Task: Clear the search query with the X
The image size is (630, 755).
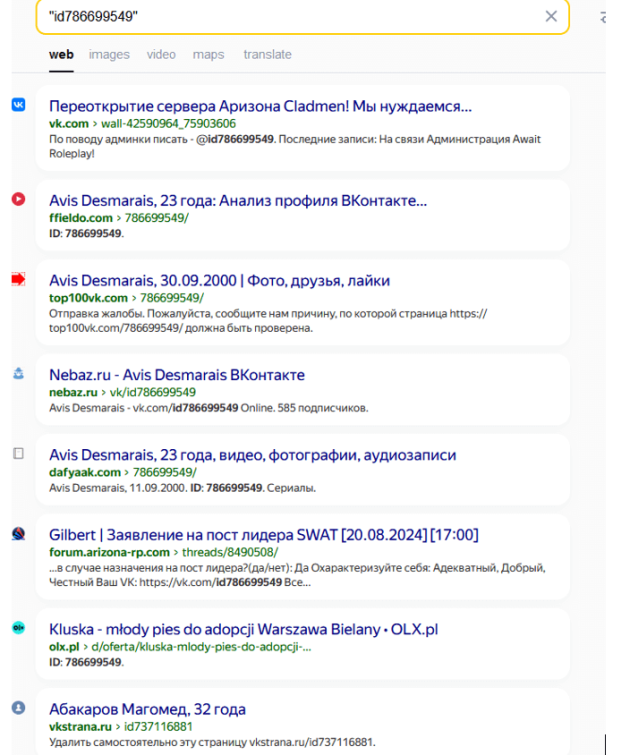Action: pyautogui.click(x=551, y=16)
